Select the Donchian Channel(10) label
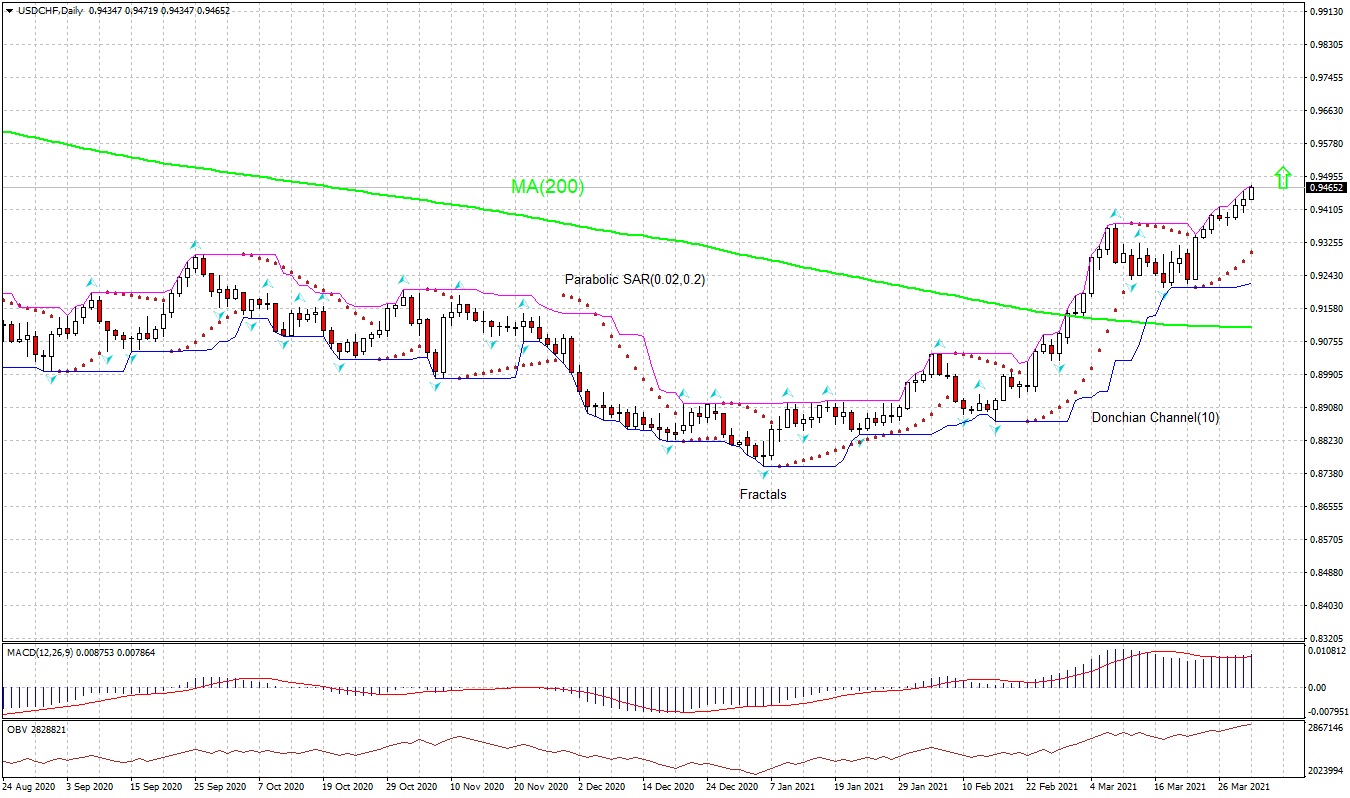This screenshot has width=1350, height=798. pos(1155,417)
